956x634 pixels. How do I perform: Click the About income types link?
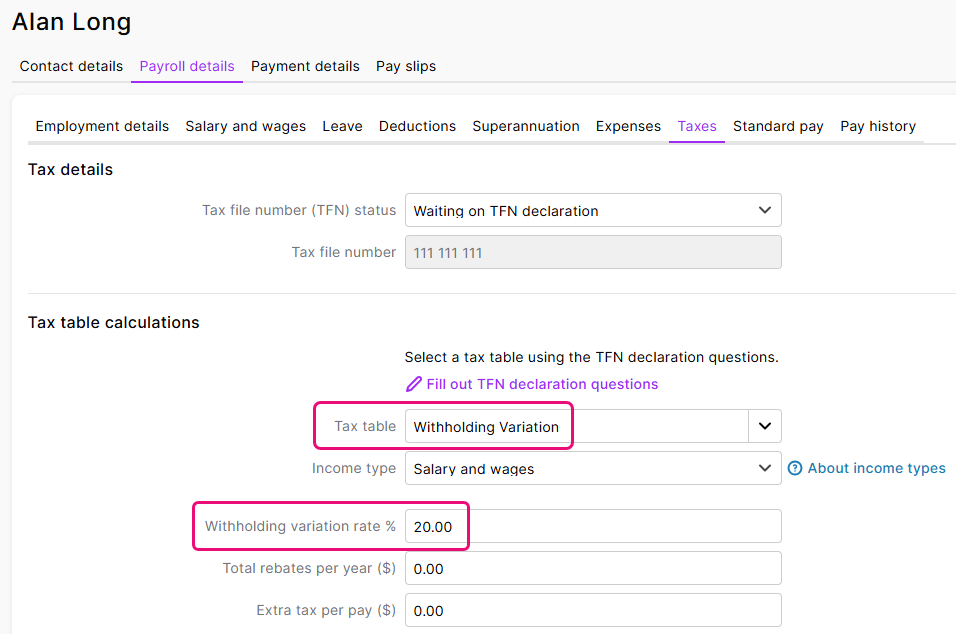click(875, 468)
